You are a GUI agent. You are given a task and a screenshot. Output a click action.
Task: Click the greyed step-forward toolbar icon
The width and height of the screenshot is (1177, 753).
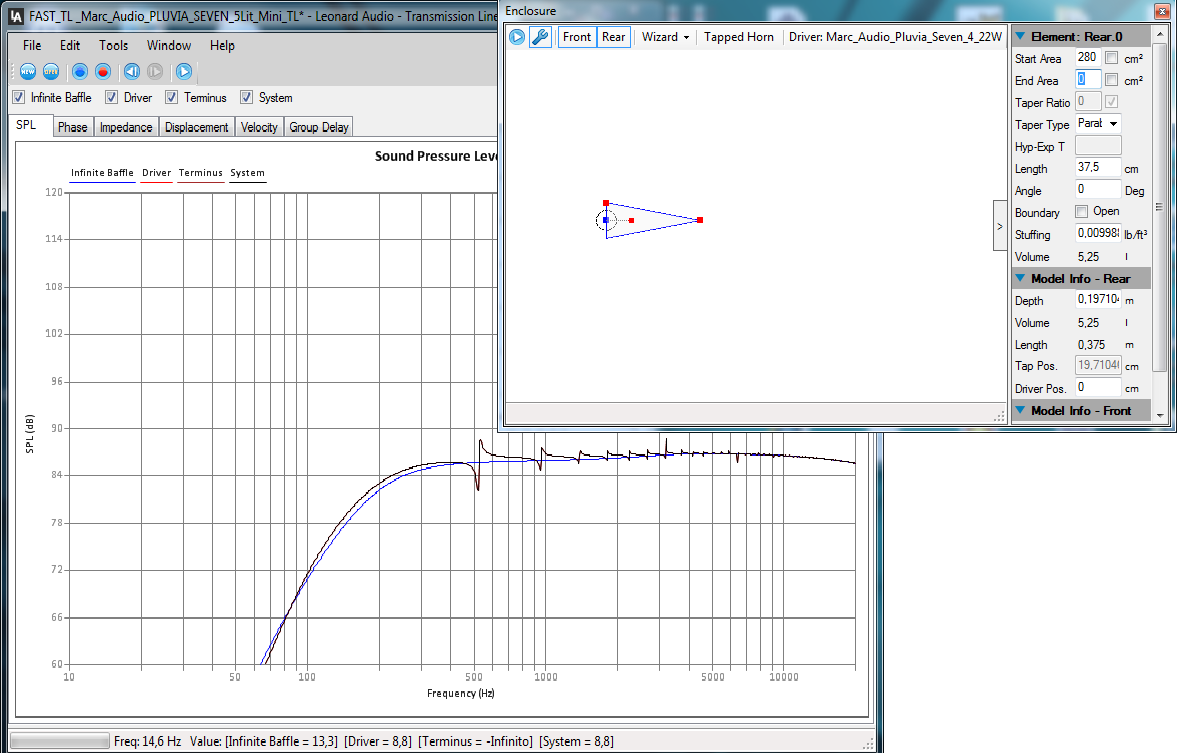pos(155,71)
